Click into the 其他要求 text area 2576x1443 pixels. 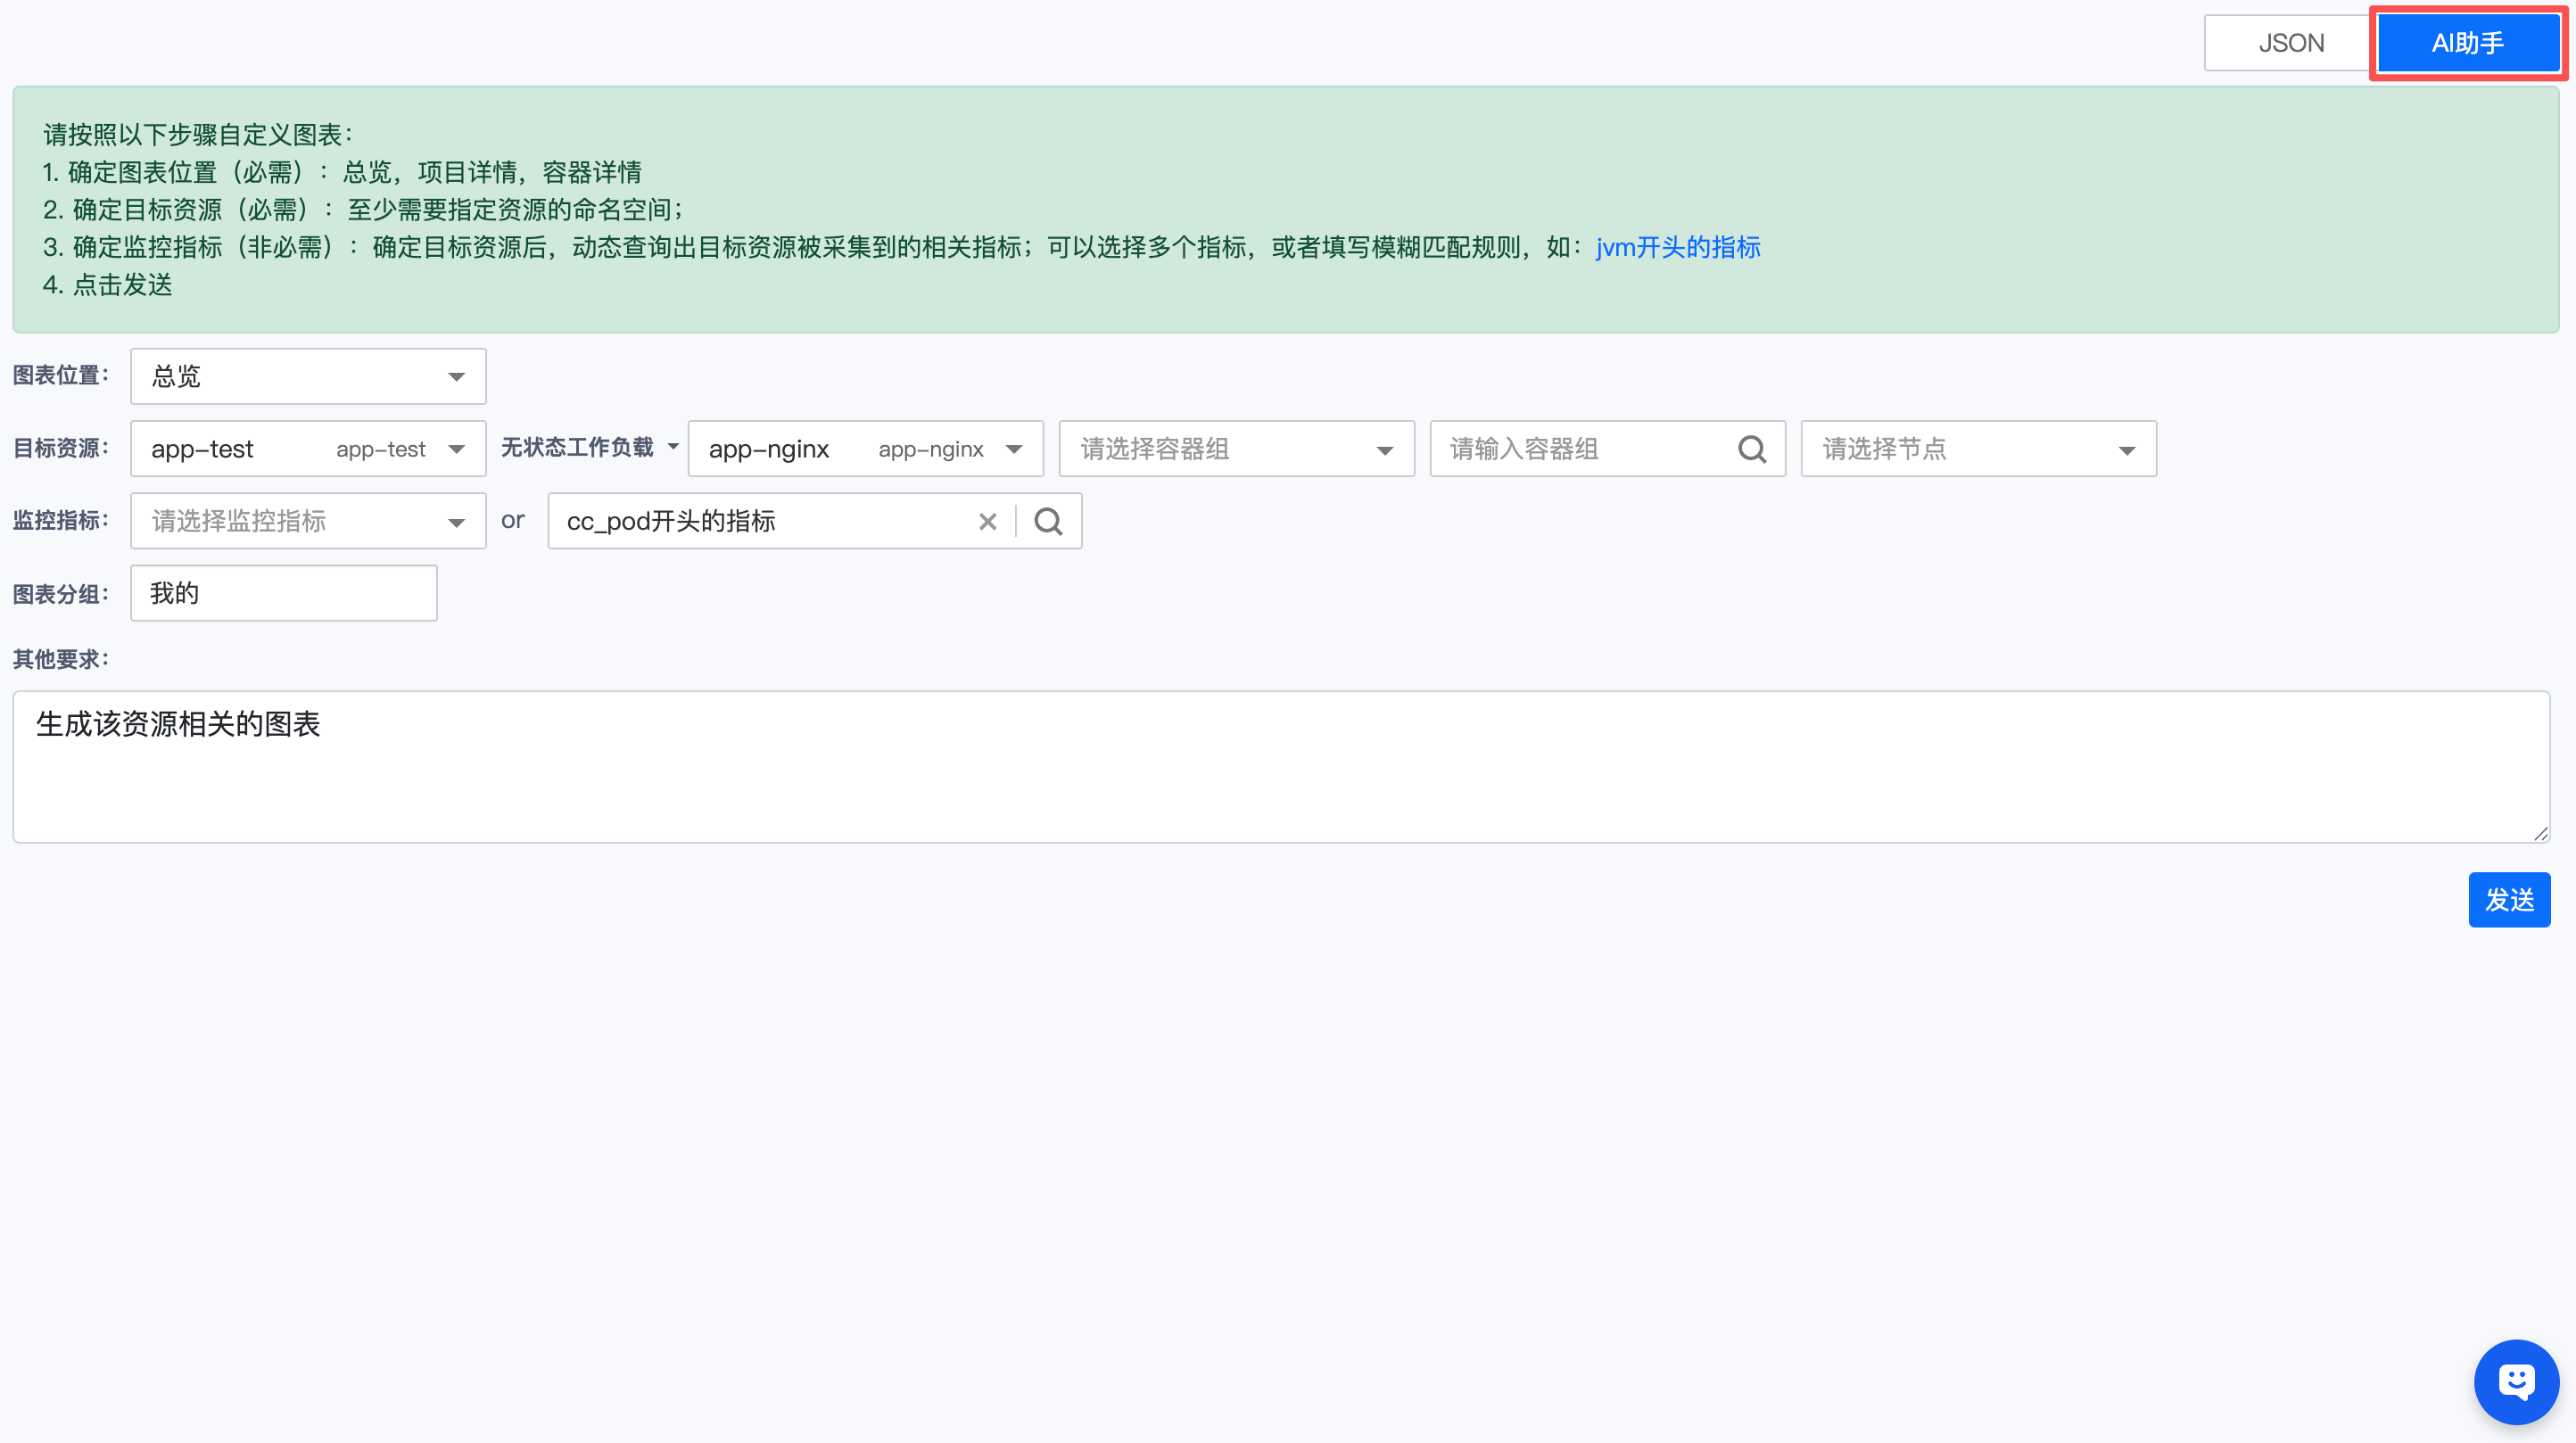[x=1280, y=766]
